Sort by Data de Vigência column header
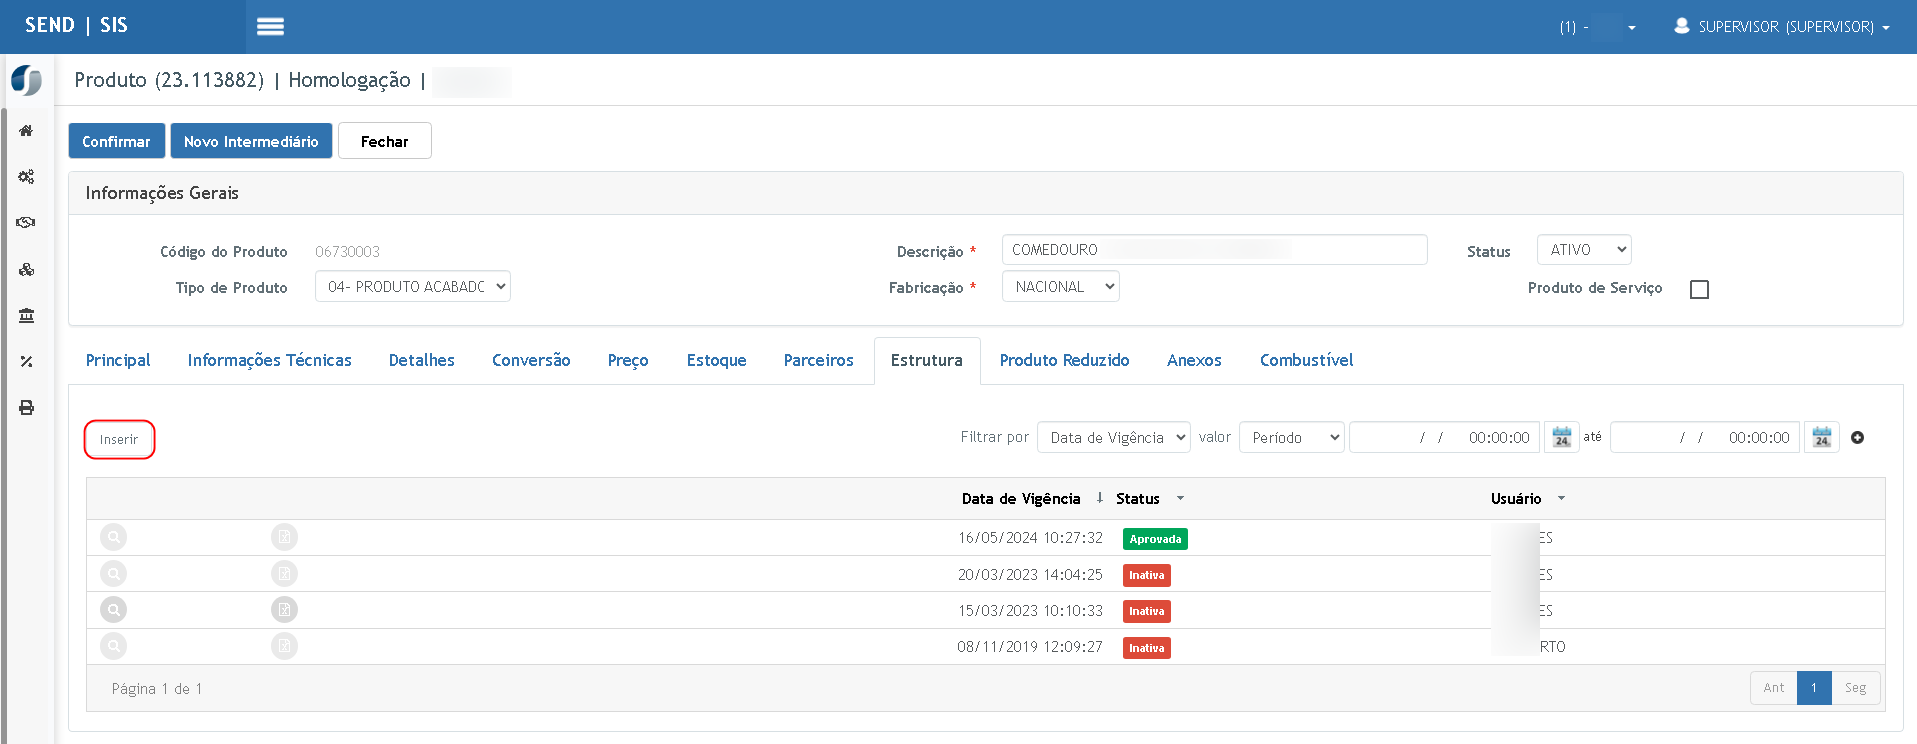This screenshot has height=744, width=1917. tap(1021, 498)
